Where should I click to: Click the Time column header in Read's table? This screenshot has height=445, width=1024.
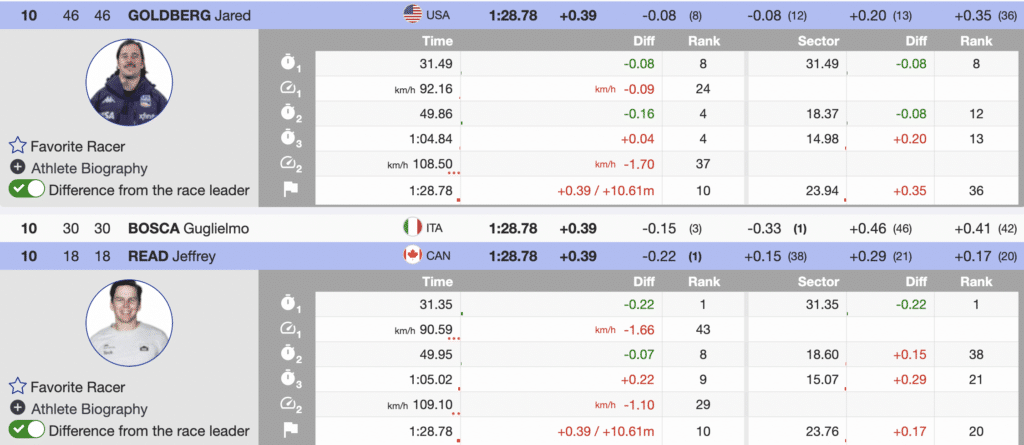pyautogui.click(x=437, y=282)
